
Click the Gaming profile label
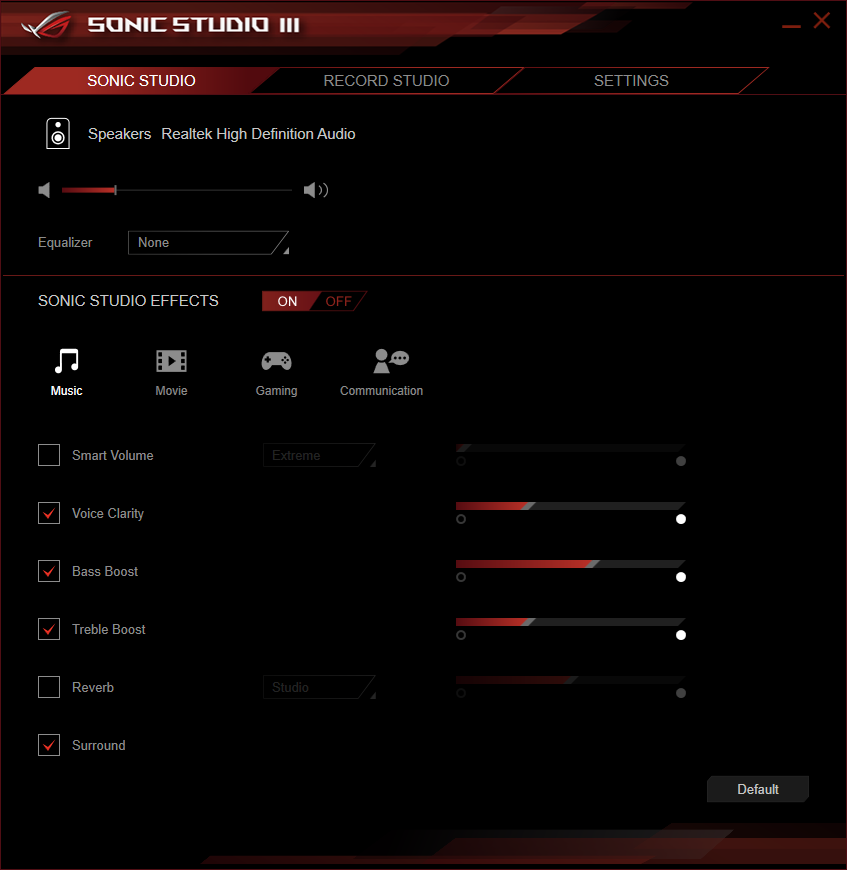tap(276, 391)
